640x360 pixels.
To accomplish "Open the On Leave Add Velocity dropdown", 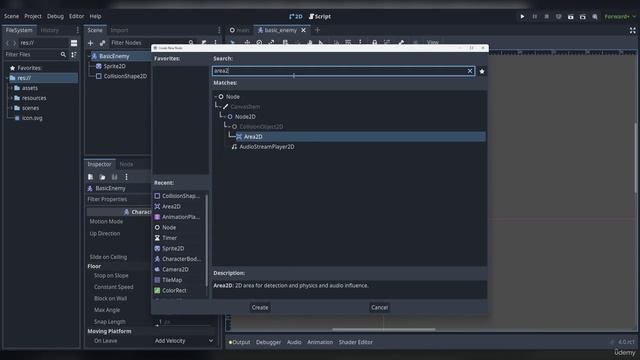I will pyautogui.click(x=184, y=341).
